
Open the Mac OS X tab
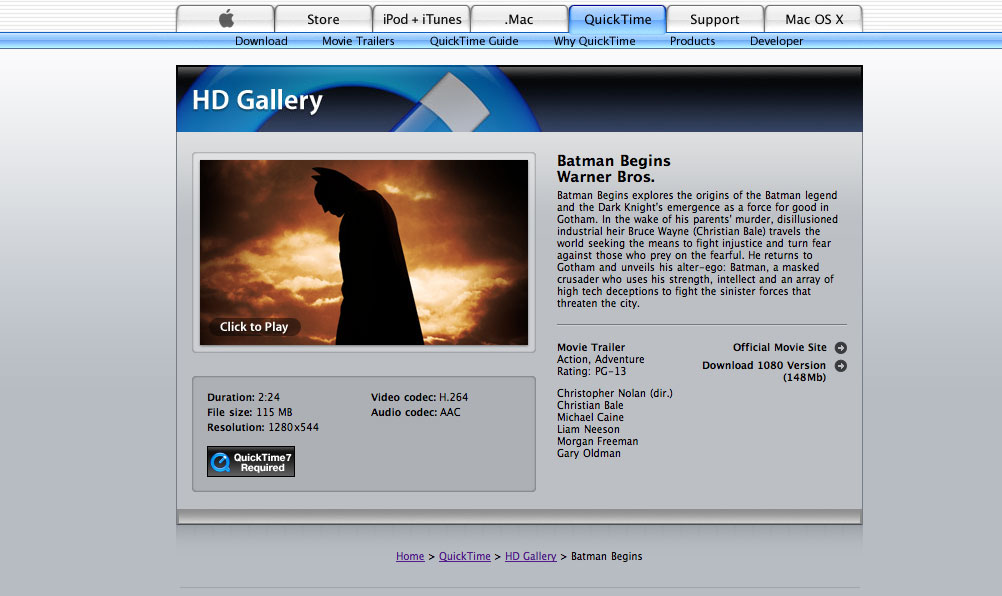[x=813, y=19]
